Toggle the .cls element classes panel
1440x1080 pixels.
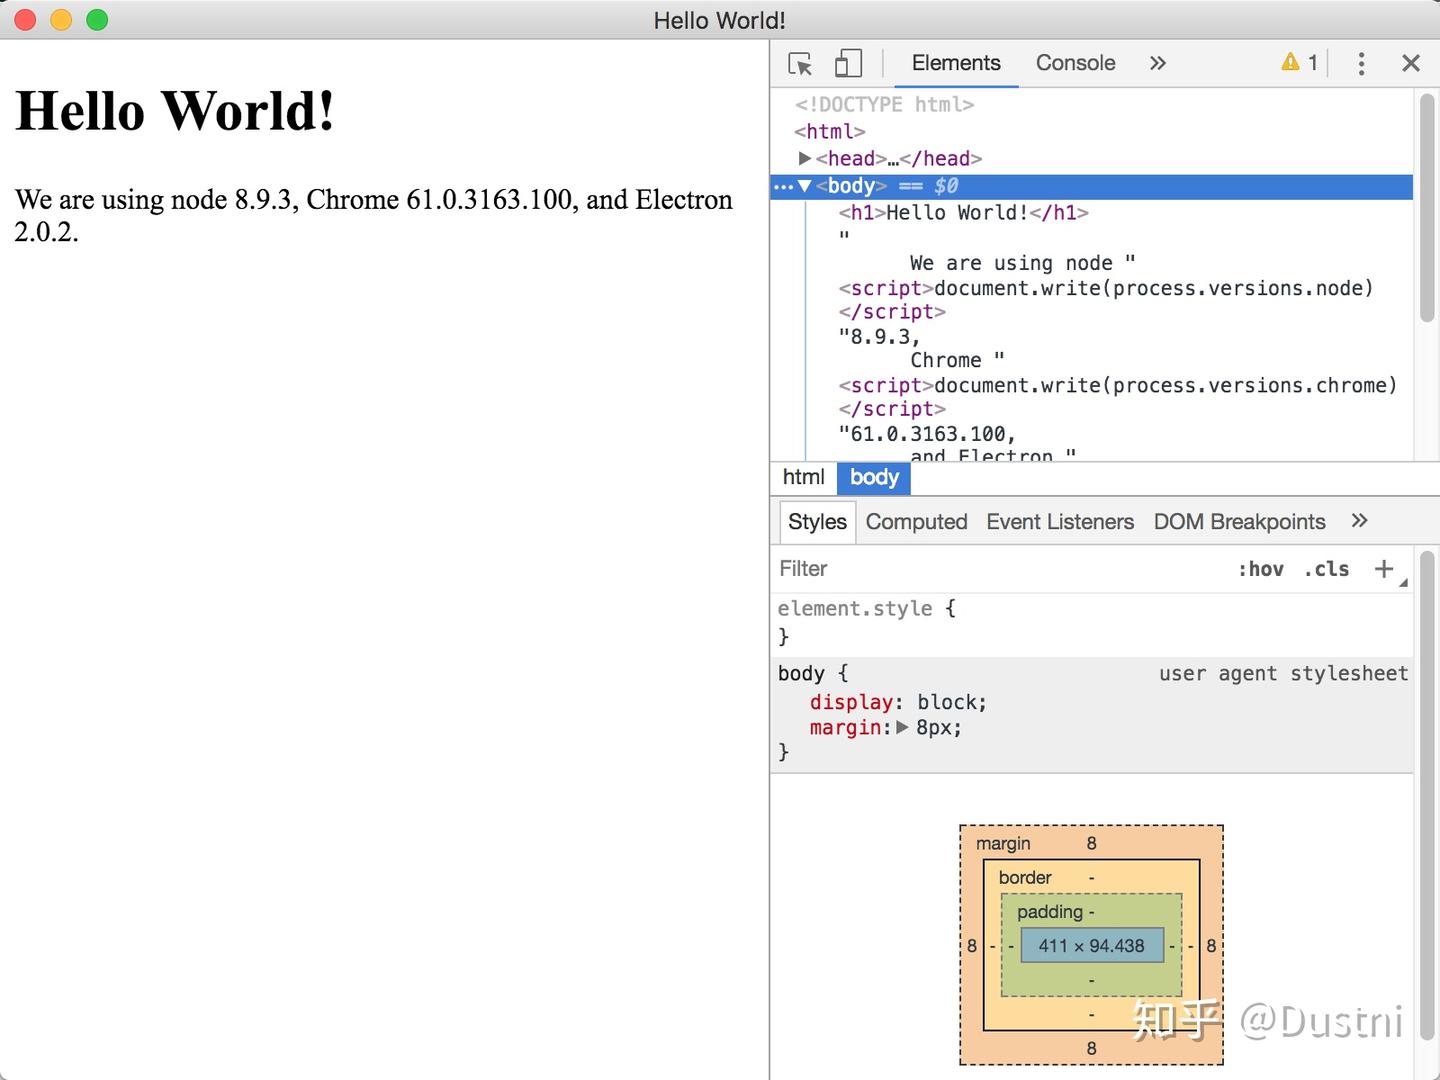click(1326, 569)
